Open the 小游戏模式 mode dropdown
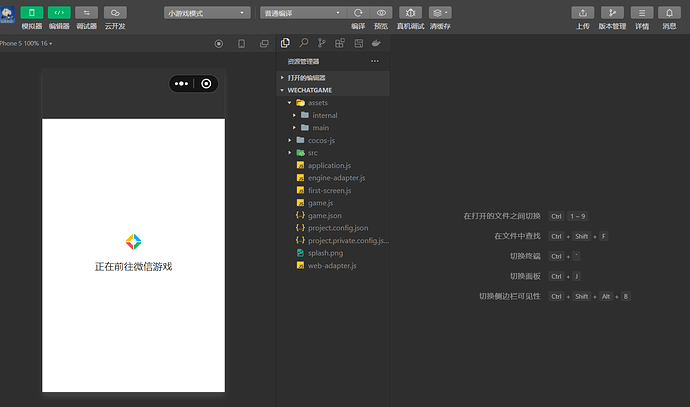This screenshot has height=407, width=690. pos(207,13)
